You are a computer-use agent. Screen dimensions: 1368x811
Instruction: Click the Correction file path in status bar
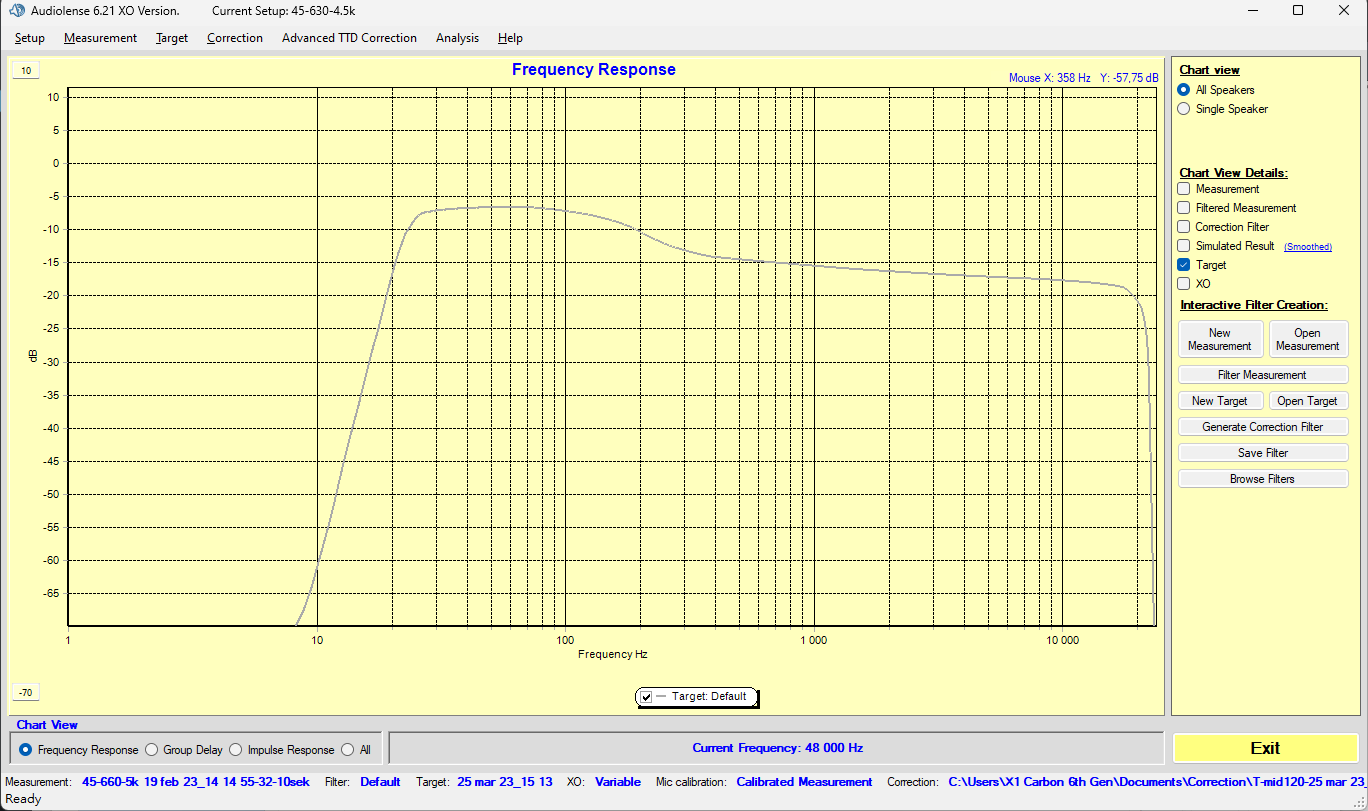point(1156,782)
